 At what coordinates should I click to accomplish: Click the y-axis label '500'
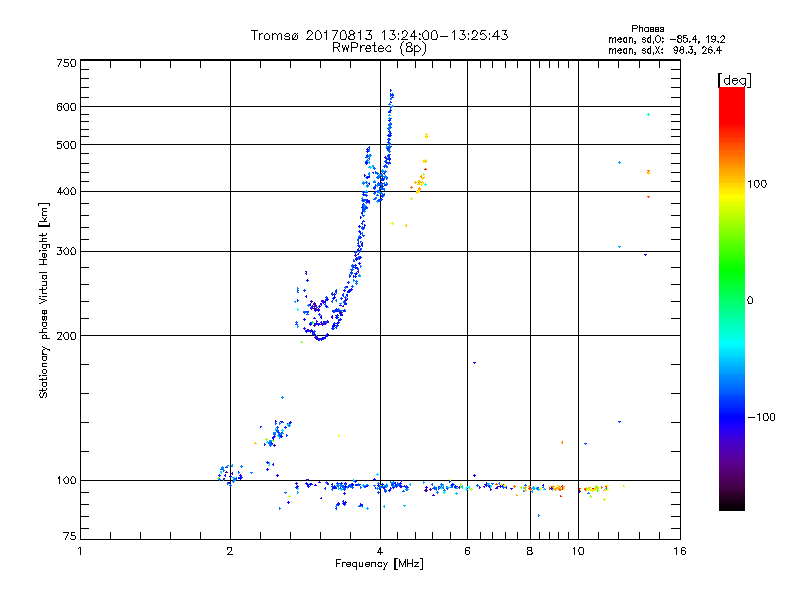click(x=66, y=145)
